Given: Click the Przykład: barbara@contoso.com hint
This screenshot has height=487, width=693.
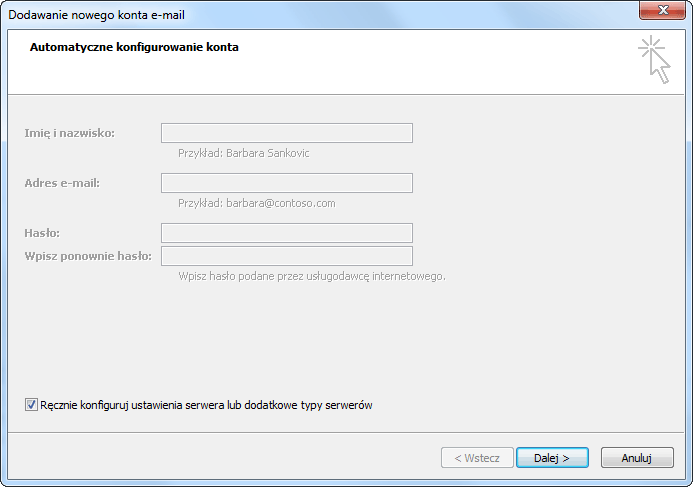Looking at the screenshot, I should [257, 203].
